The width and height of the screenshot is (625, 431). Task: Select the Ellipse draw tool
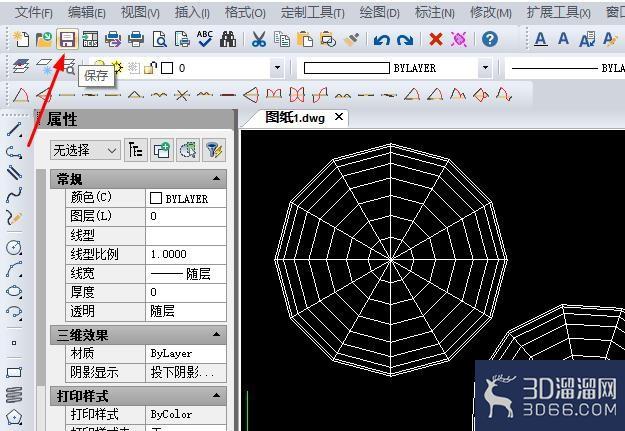coord(14,291)
